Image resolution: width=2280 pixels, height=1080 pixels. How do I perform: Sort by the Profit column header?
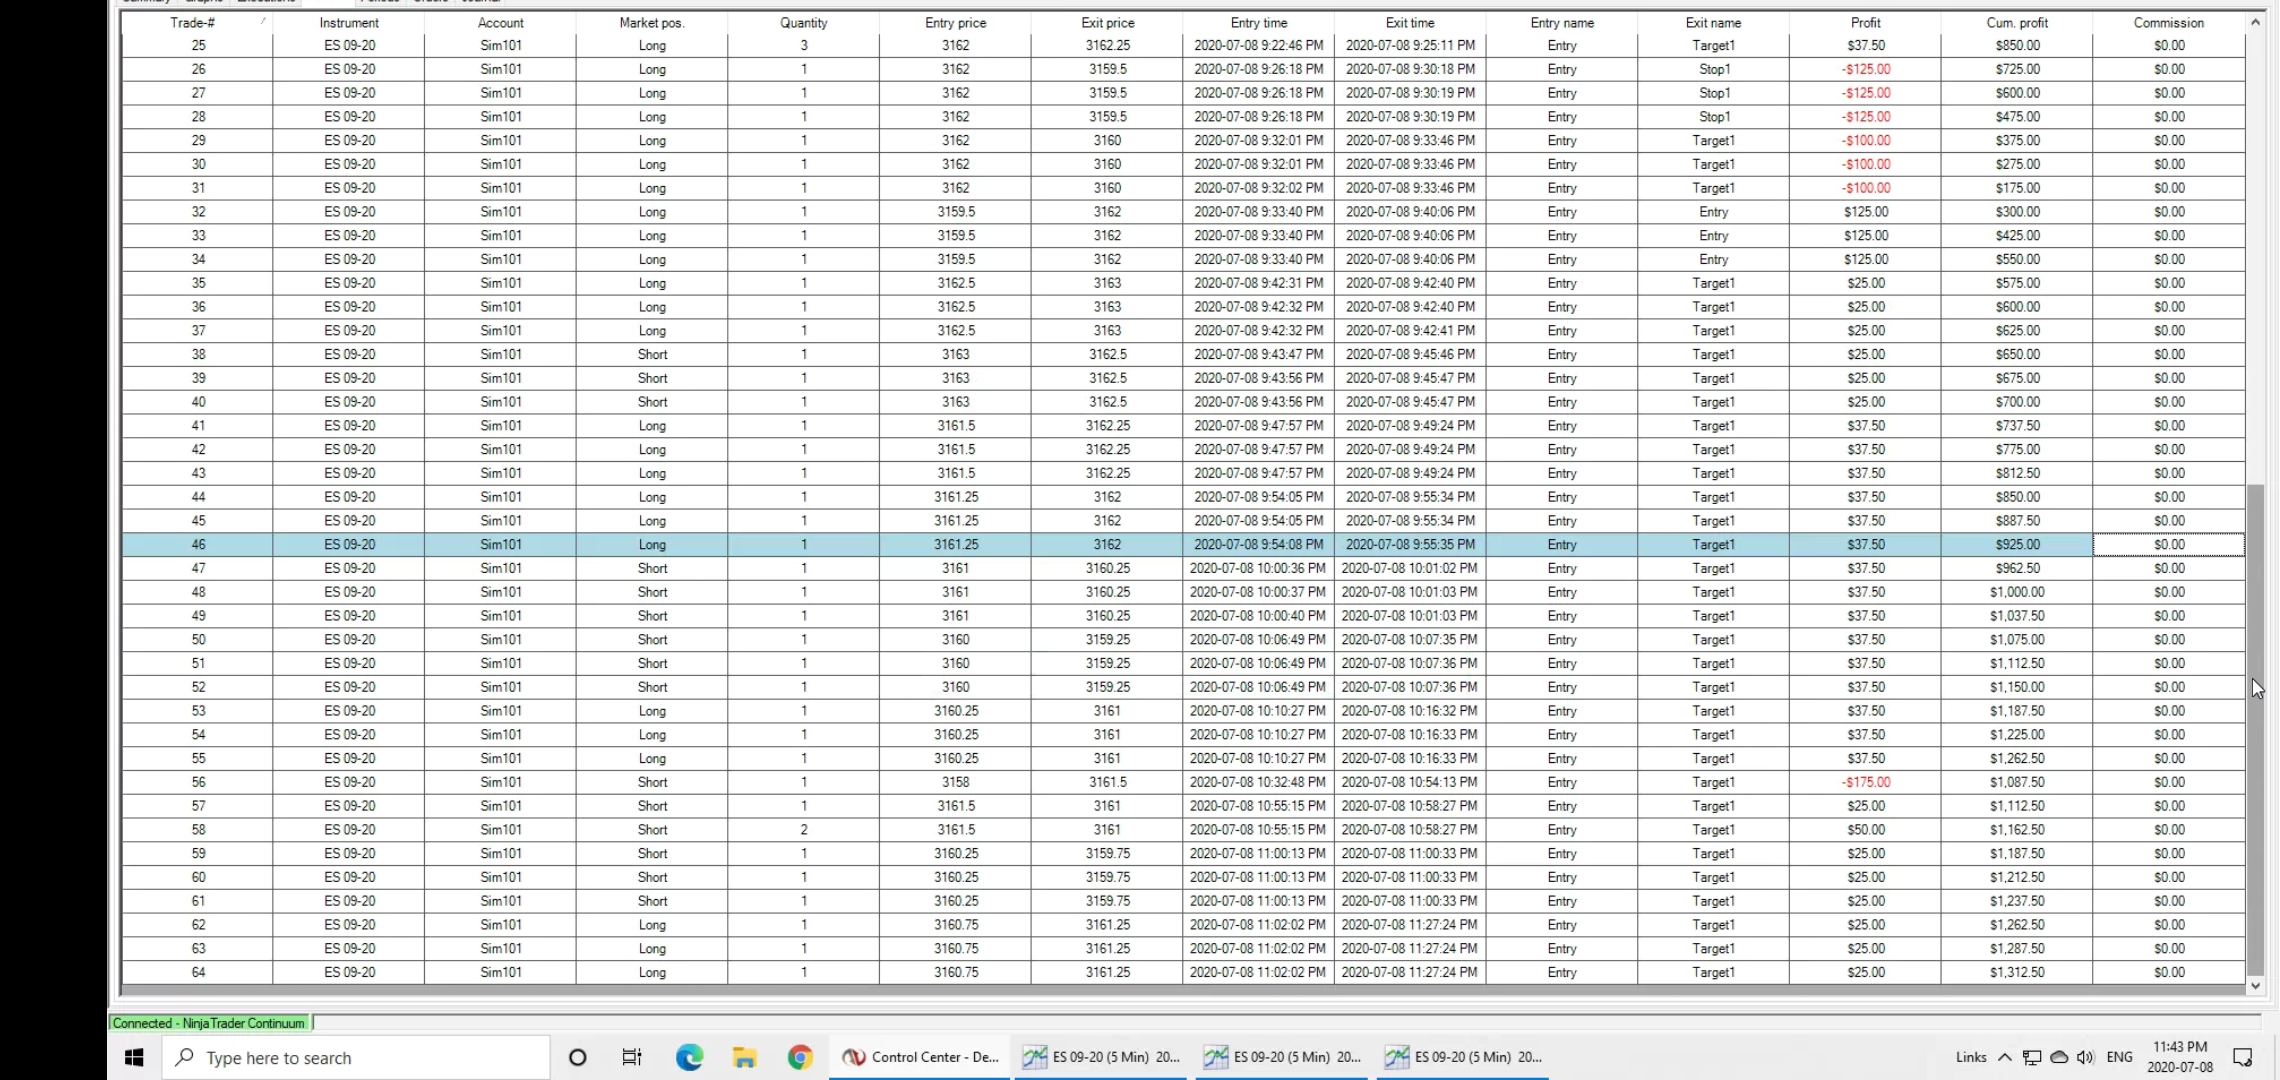pos(1865,22)
